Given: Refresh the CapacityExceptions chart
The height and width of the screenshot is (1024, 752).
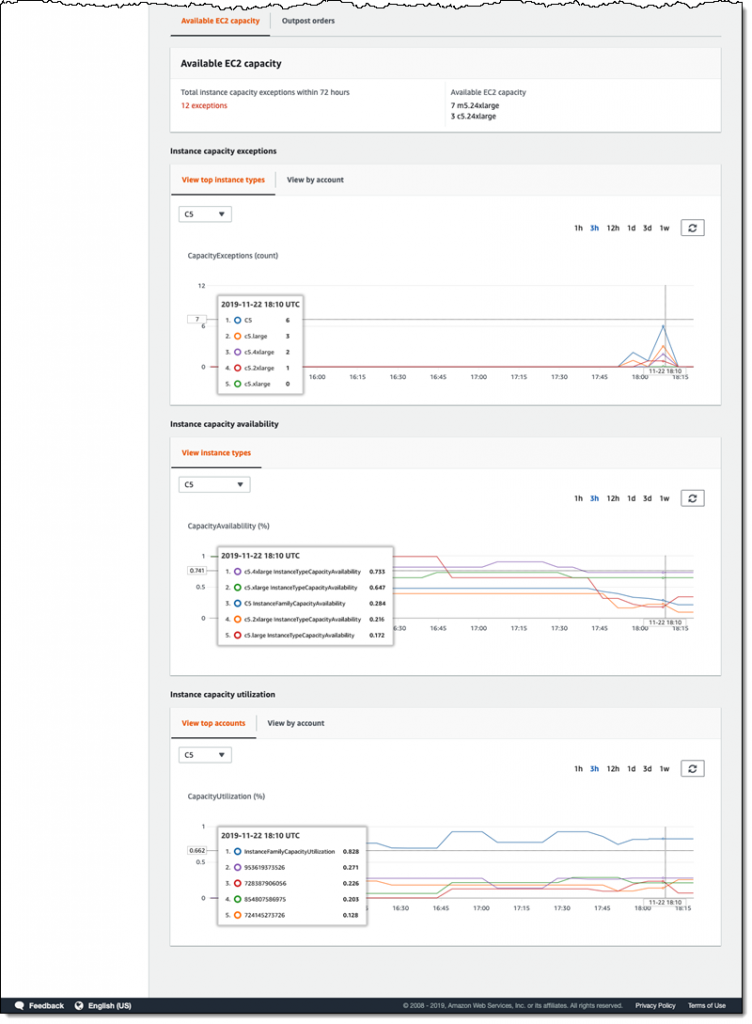Looking at the screenshot, I should (x=692, y=228).
